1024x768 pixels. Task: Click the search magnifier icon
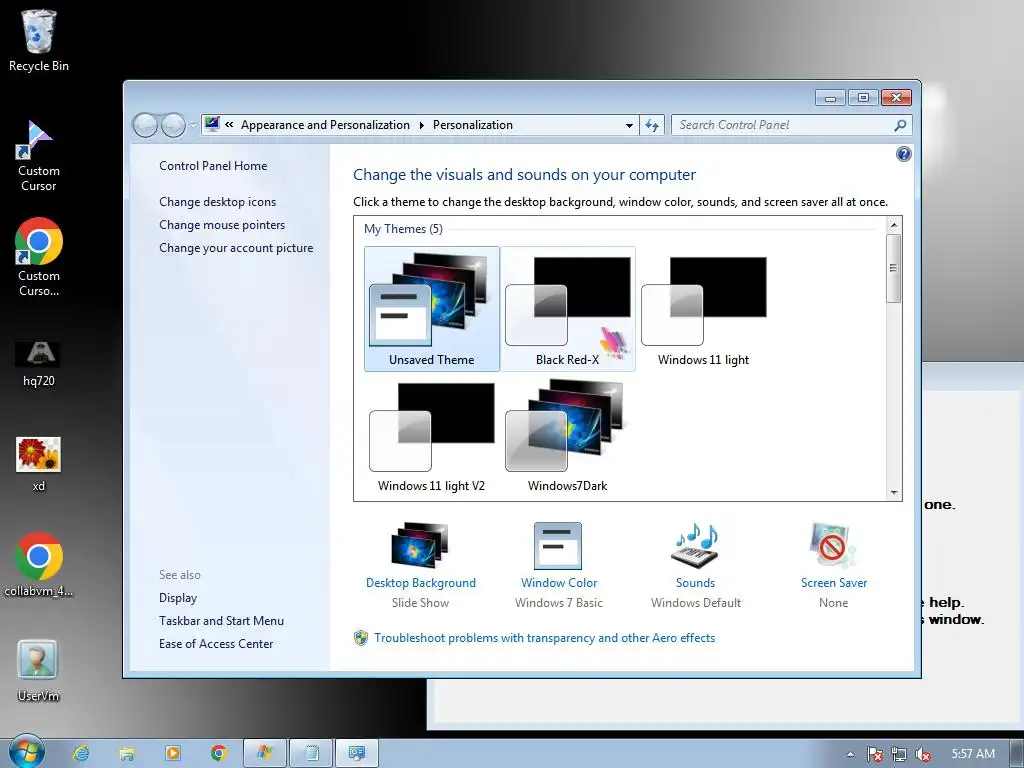coord(900,125)
